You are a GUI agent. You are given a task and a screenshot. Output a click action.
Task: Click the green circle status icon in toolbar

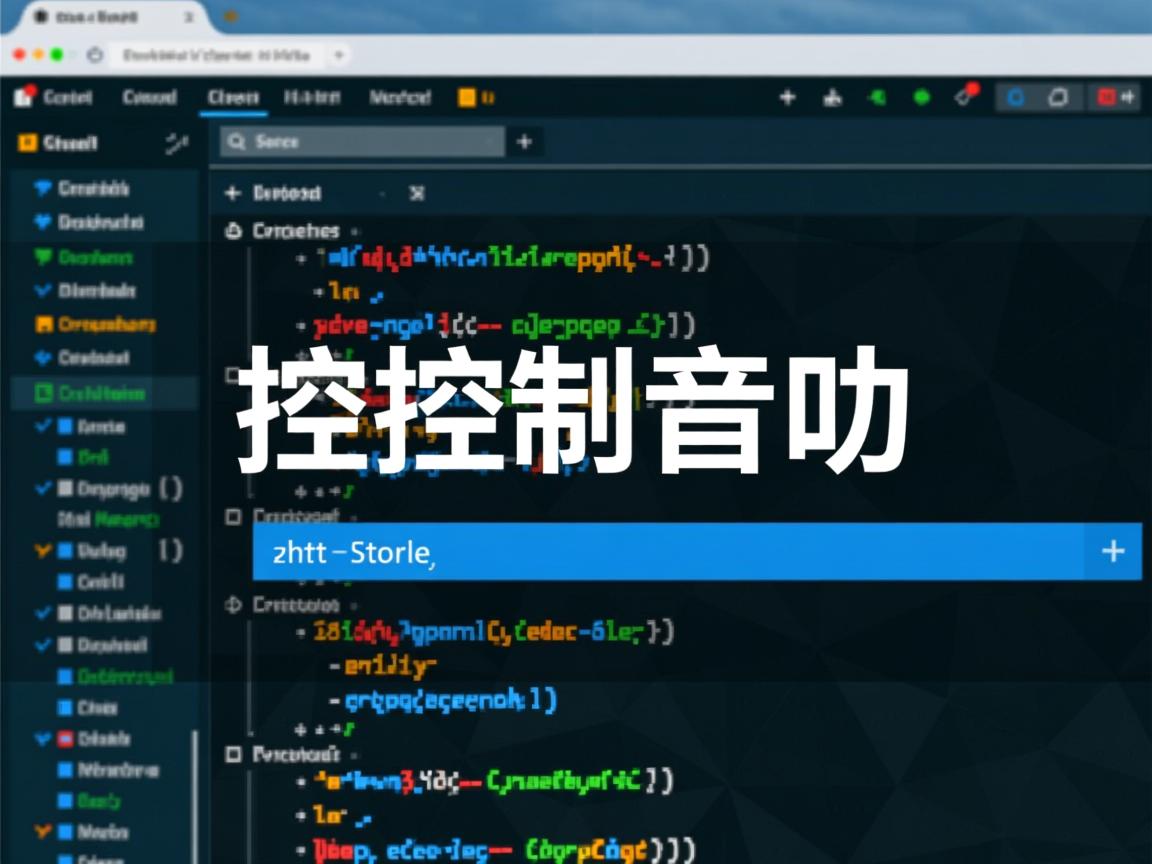921,97
